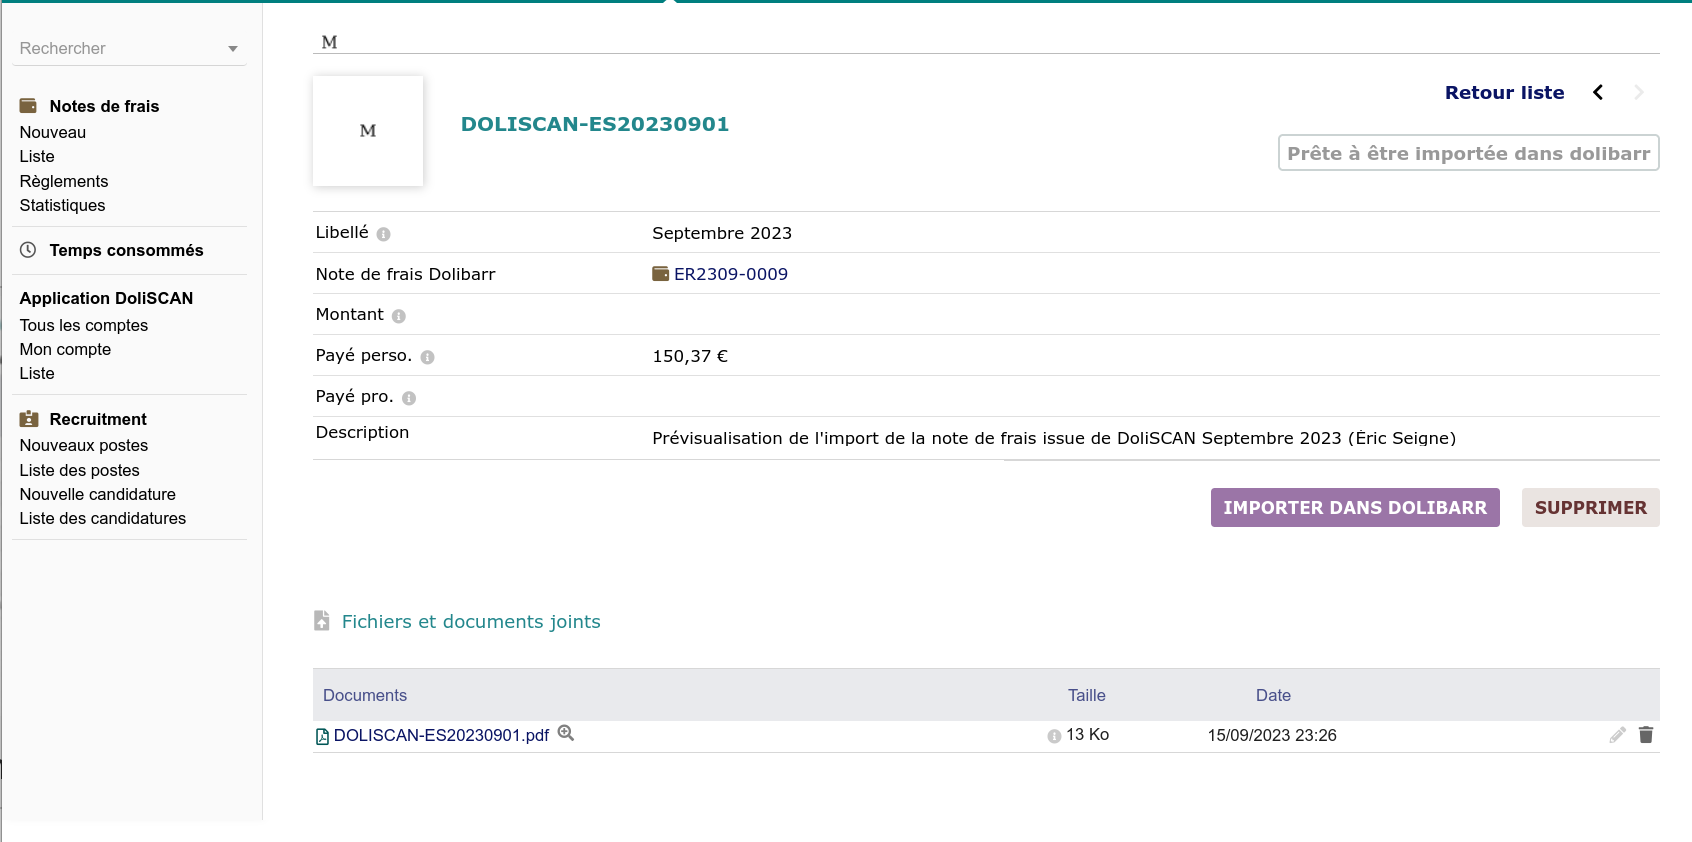This screenshot has height=842, width=1692.
Task: Go to previous record with left chevron
Action: point(1598,92)
